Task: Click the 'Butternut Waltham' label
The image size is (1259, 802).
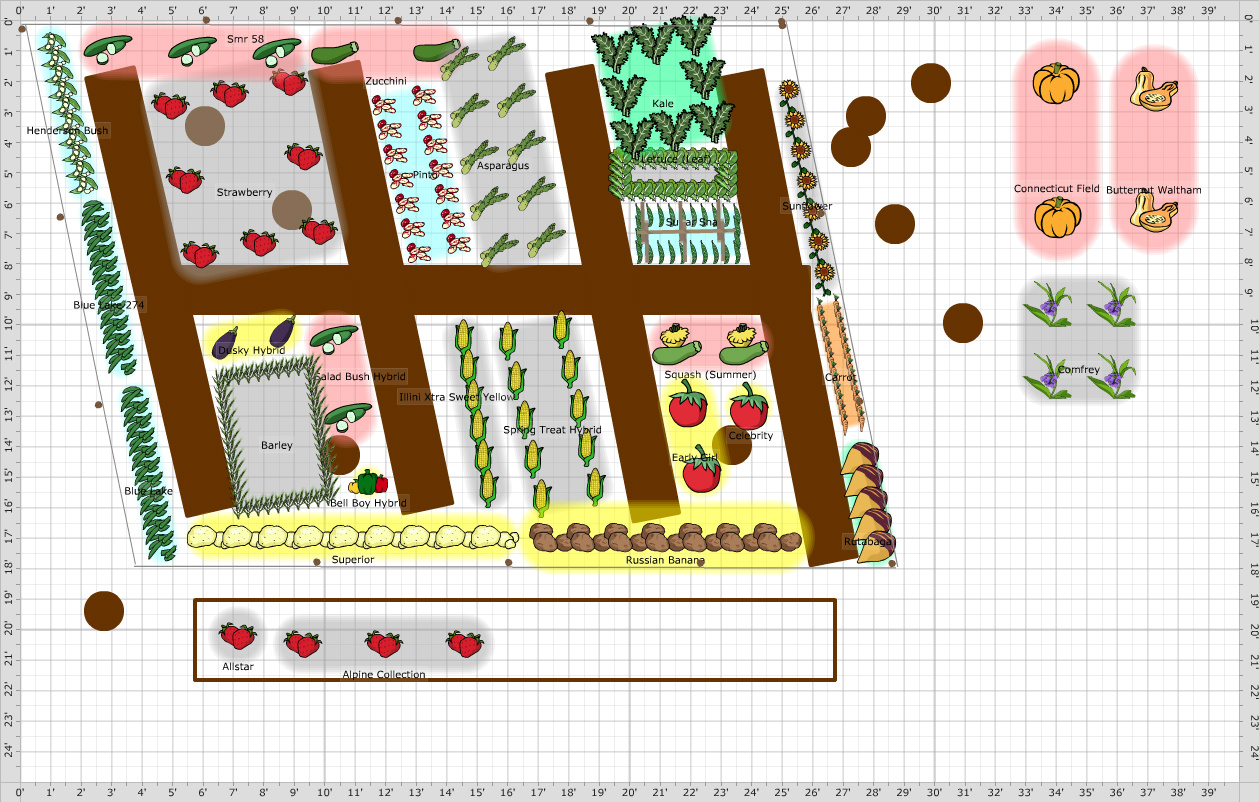Action: pyautogui.click(x=1154, y=190)
